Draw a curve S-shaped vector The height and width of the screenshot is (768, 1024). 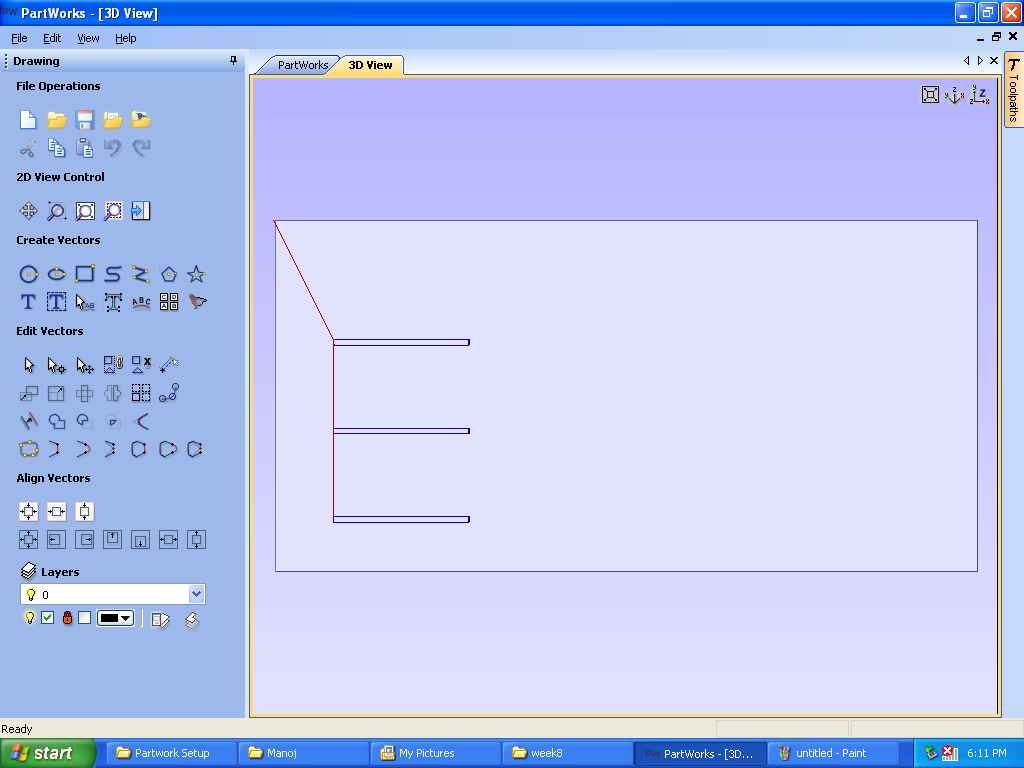click(x=112, y=274)
